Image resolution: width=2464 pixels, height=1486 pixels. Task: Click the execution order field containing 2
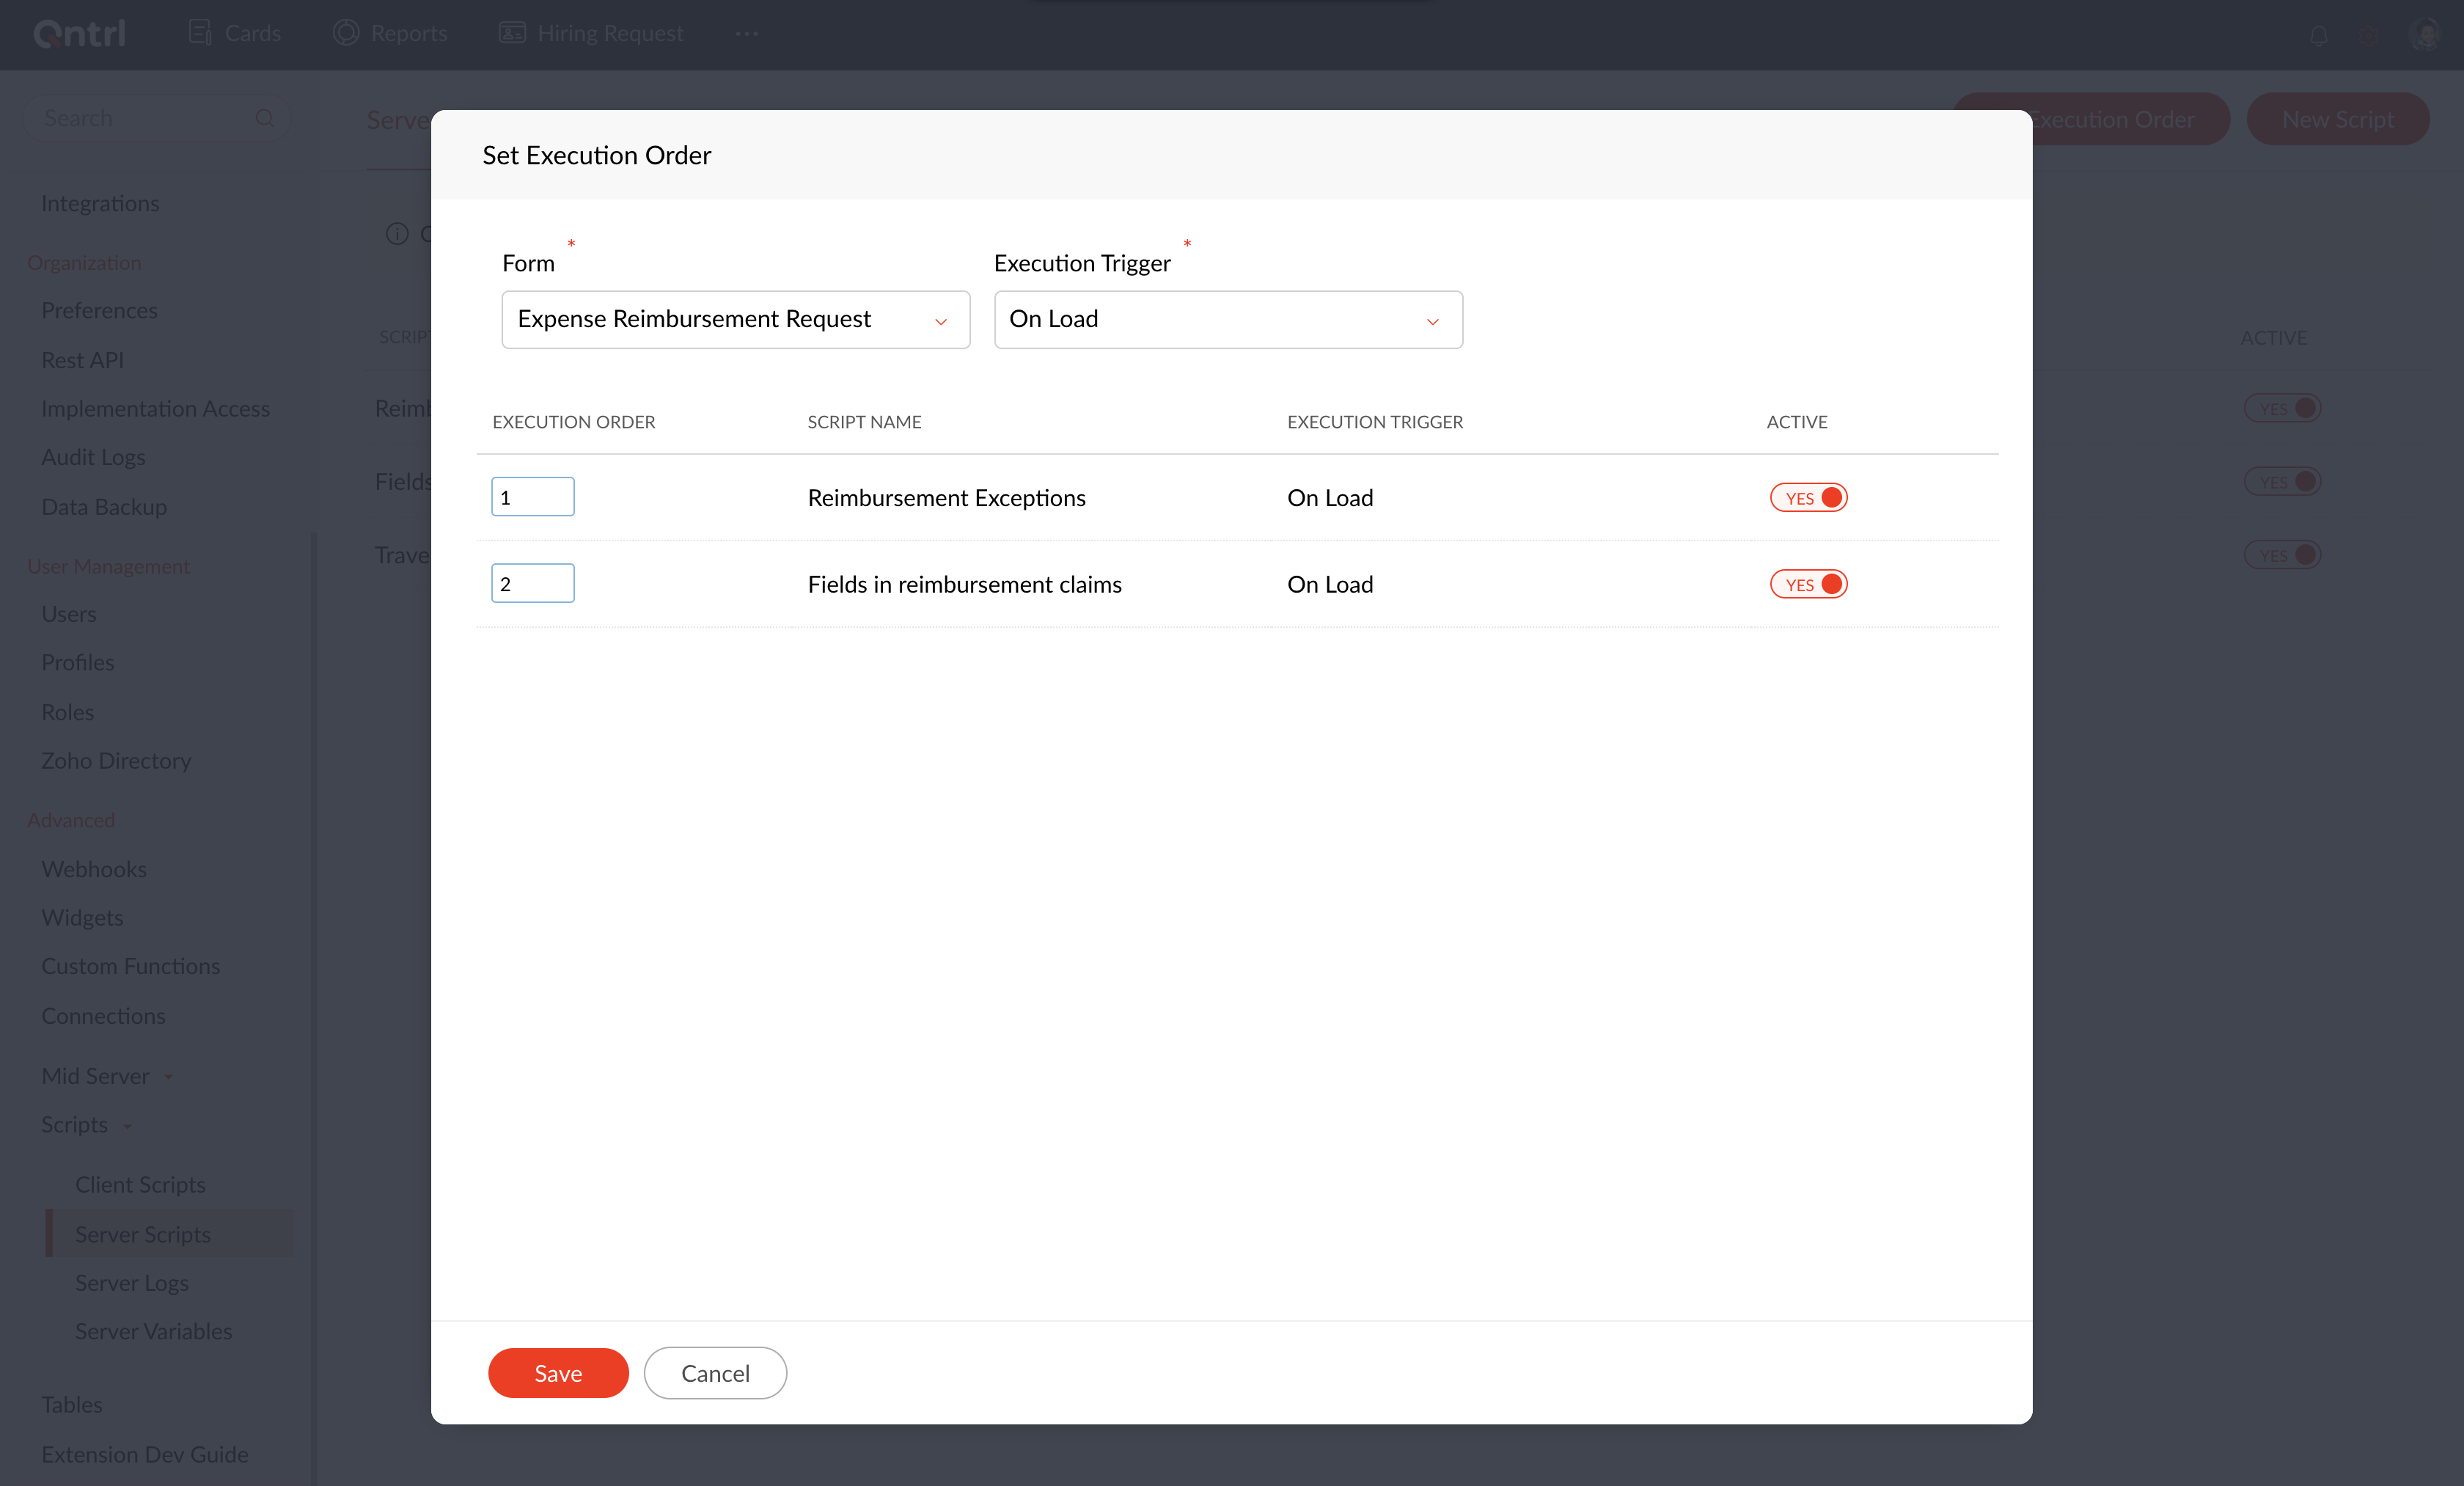[532, 583]
